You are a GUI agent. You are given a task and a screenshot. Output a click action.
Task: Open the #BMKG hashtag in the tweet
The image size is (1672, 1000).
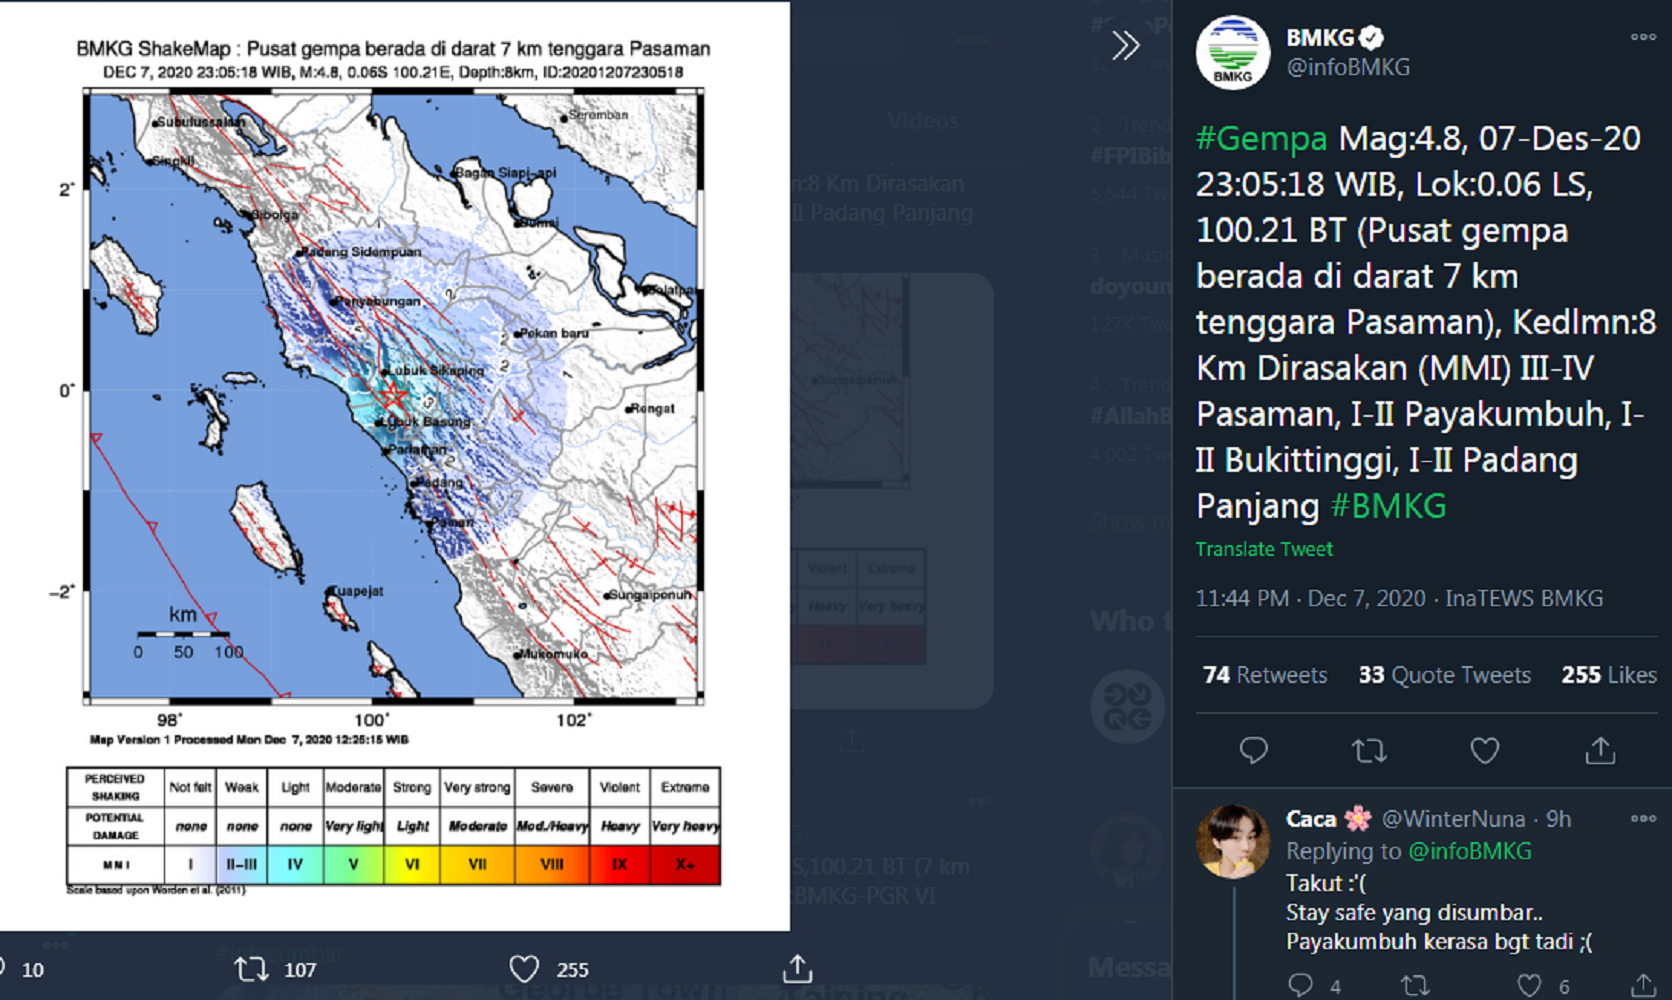[1388, 506]
